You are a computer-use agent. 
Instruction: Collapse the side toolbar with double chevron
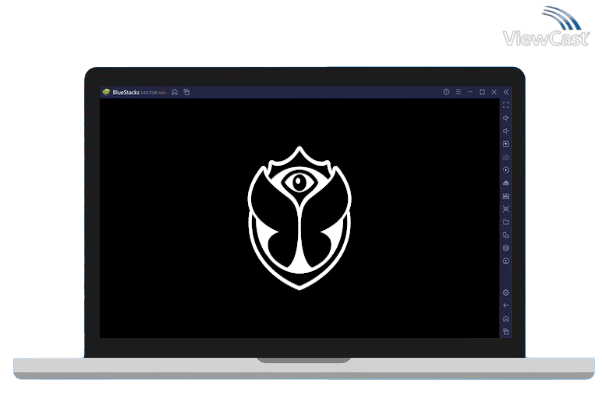pyautogui.click(x=506, y=92)
